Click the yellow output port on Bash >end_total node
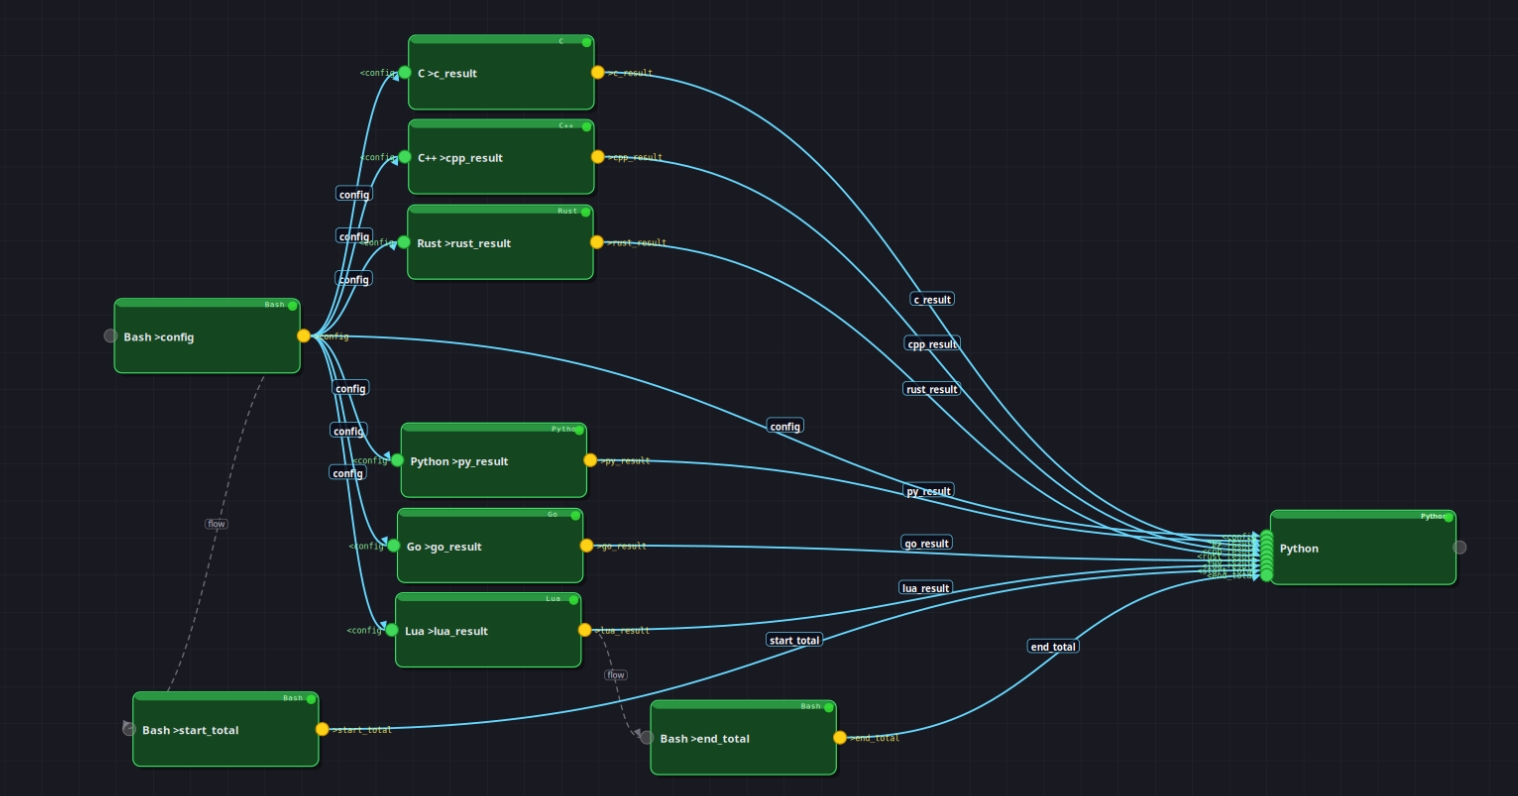The image size is (1518, 796). click(840, 738)
